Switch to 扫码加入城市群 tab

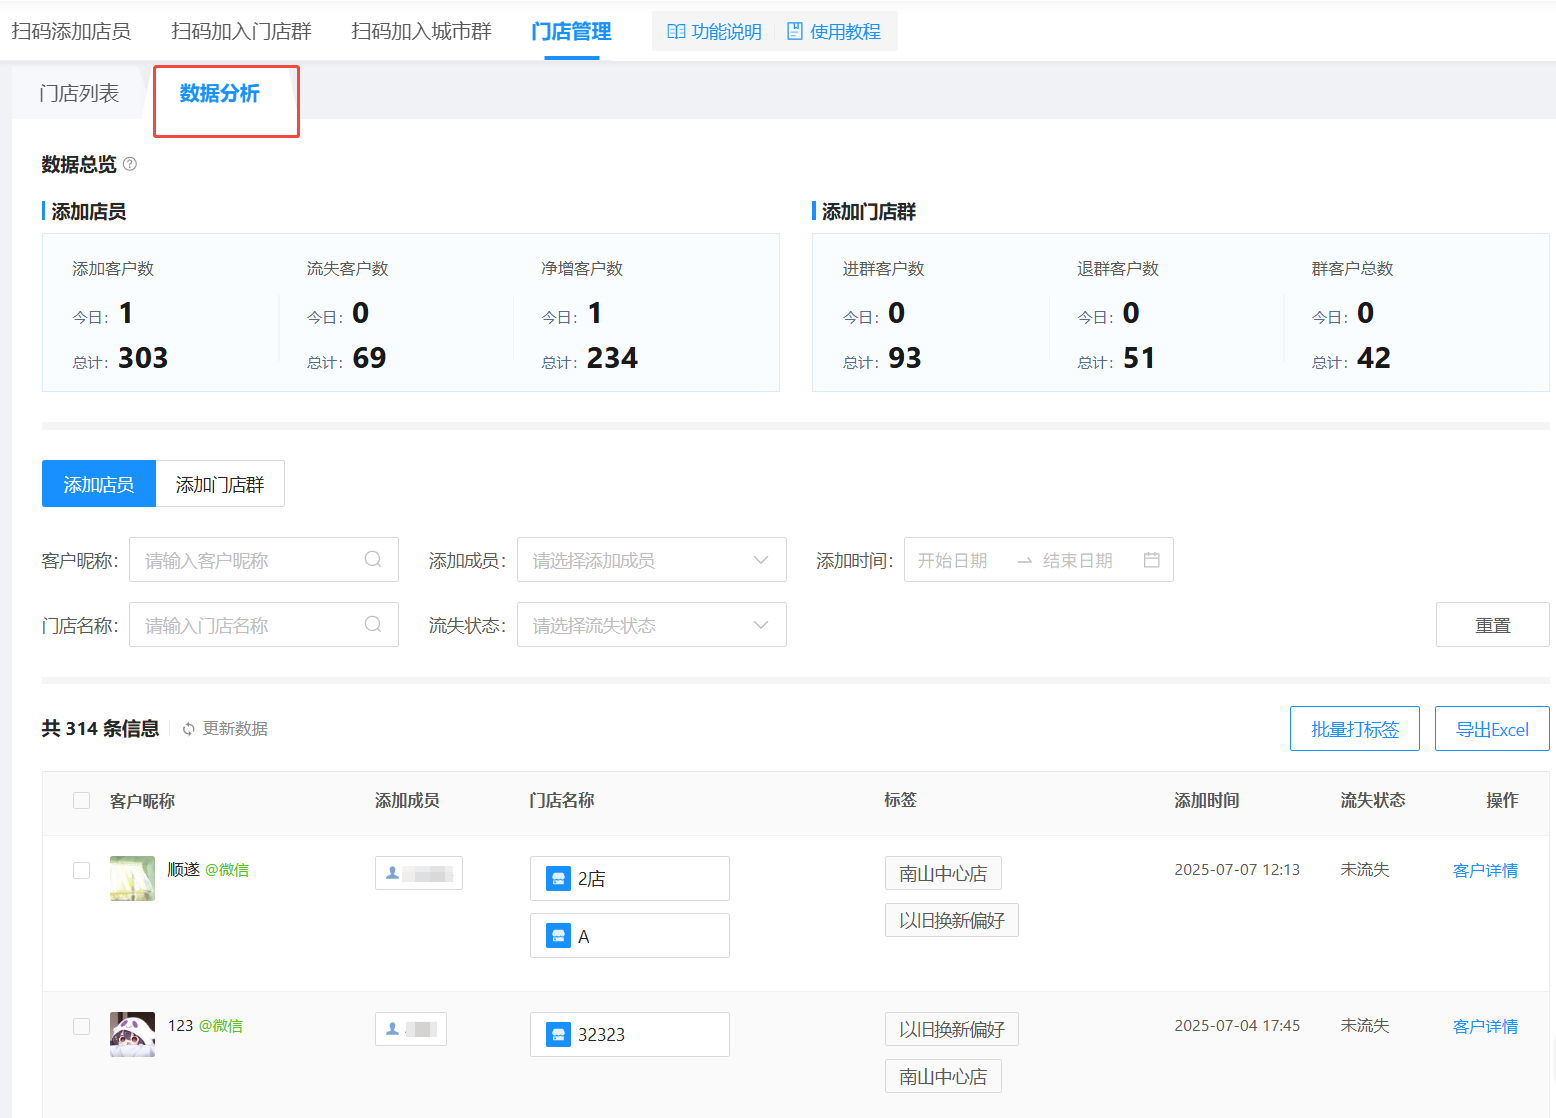(421, 32)
